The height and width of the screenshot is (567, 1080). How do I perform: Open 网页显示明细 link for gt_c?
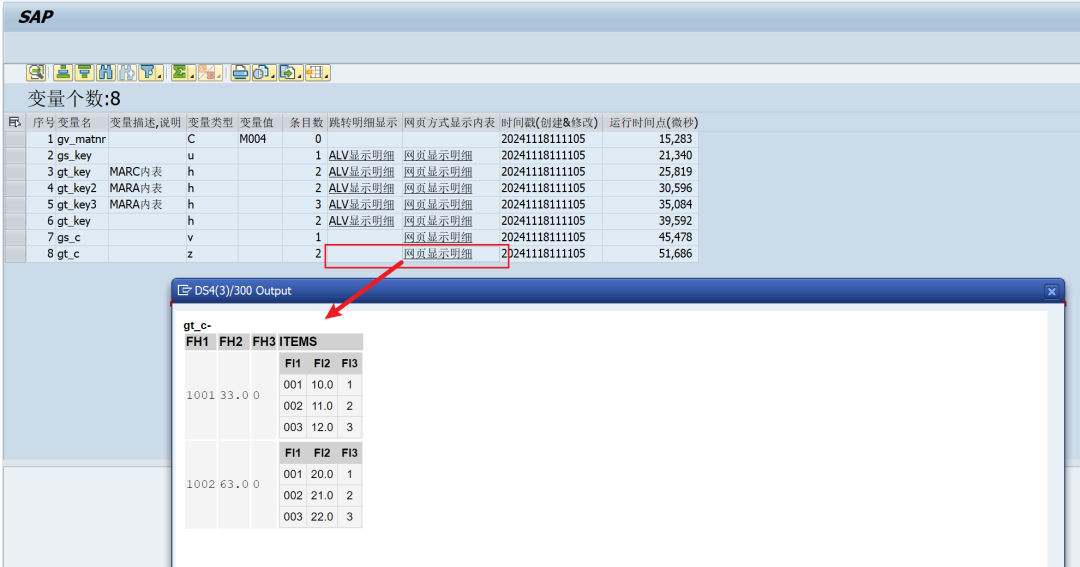[438, 254]
